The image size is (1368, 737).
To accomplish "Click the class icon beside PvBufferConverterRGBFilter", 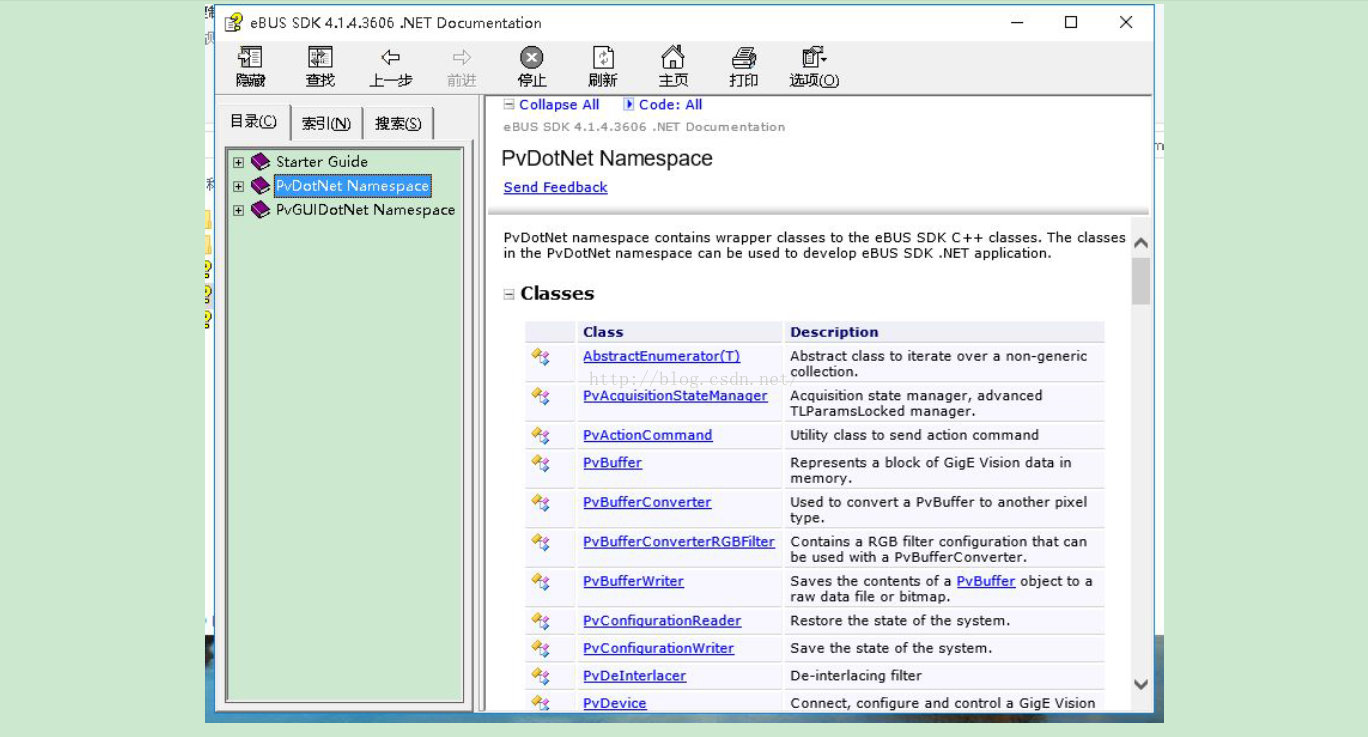I will (541, 542).
